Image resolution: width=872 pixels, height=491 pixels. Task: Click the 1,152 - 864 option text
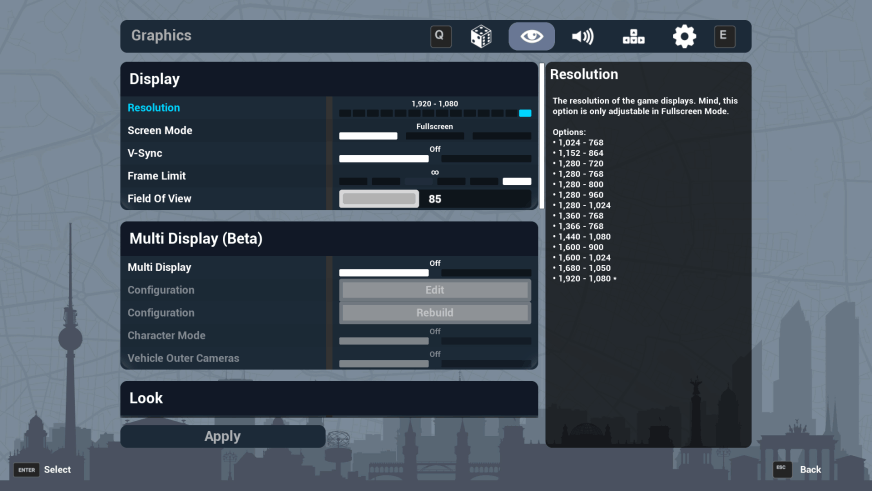581,153
